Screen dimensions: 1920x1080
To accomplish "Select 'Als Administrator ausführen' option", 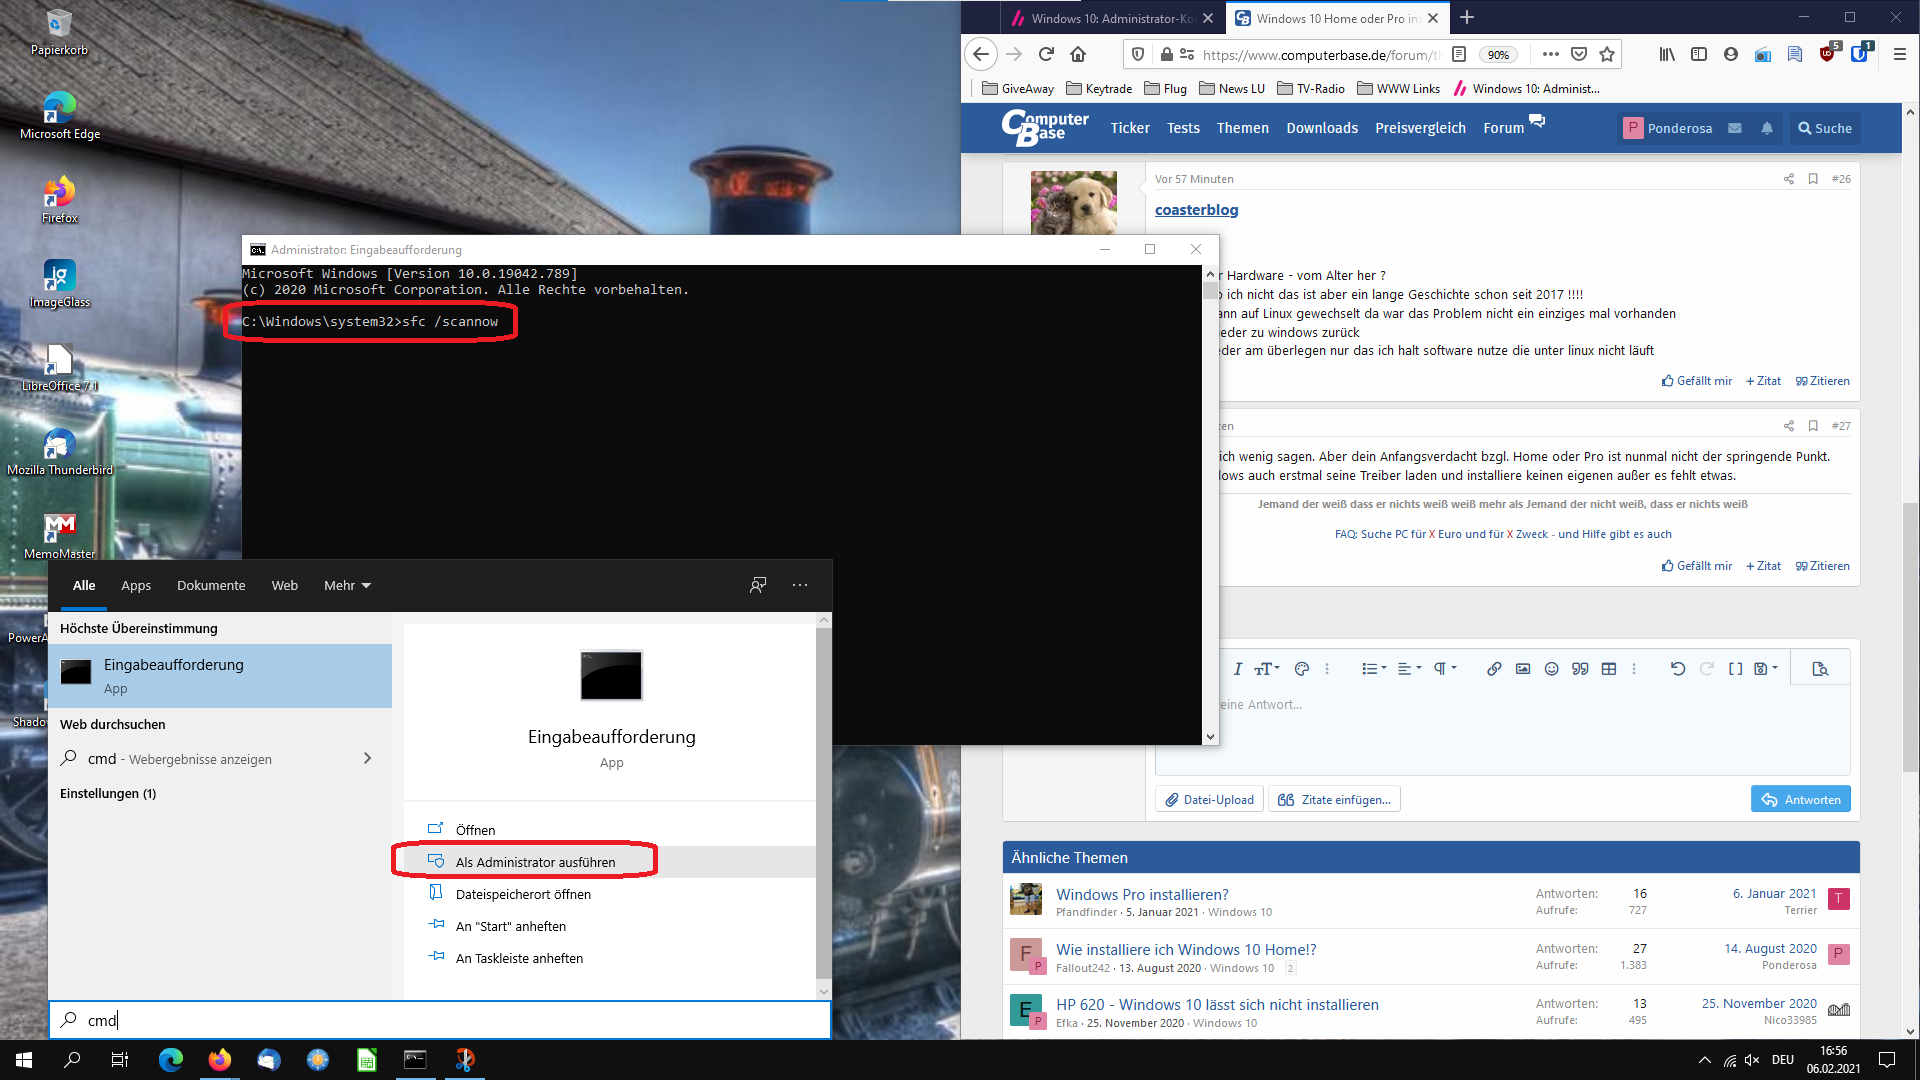I will pyautogui.click(x=535, y=862).
